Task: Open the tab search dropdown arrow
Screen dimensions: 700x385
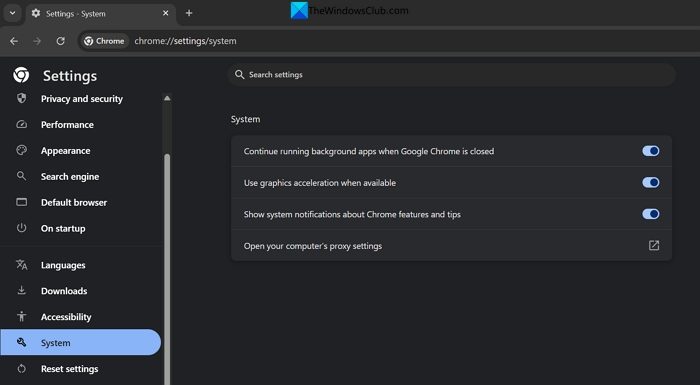Action: [12, 13]
